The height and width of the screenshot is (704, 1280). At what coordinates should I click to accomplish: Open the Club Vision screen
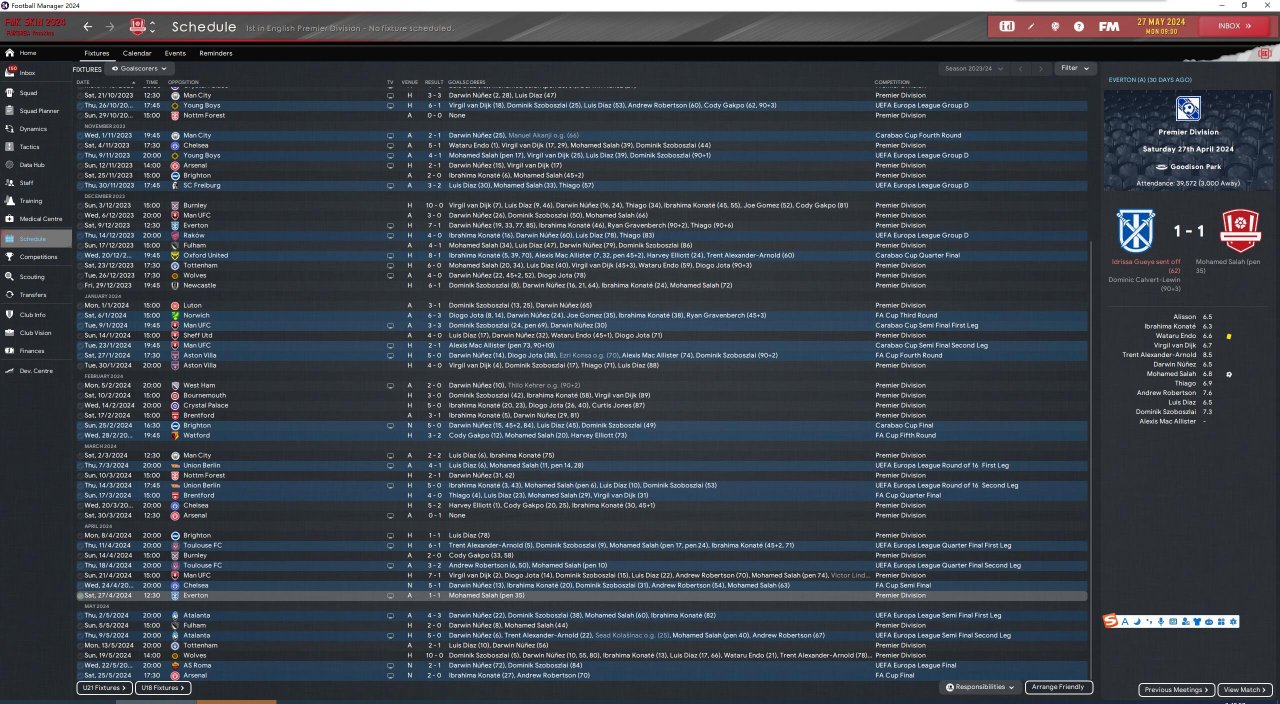click(36, 333)
